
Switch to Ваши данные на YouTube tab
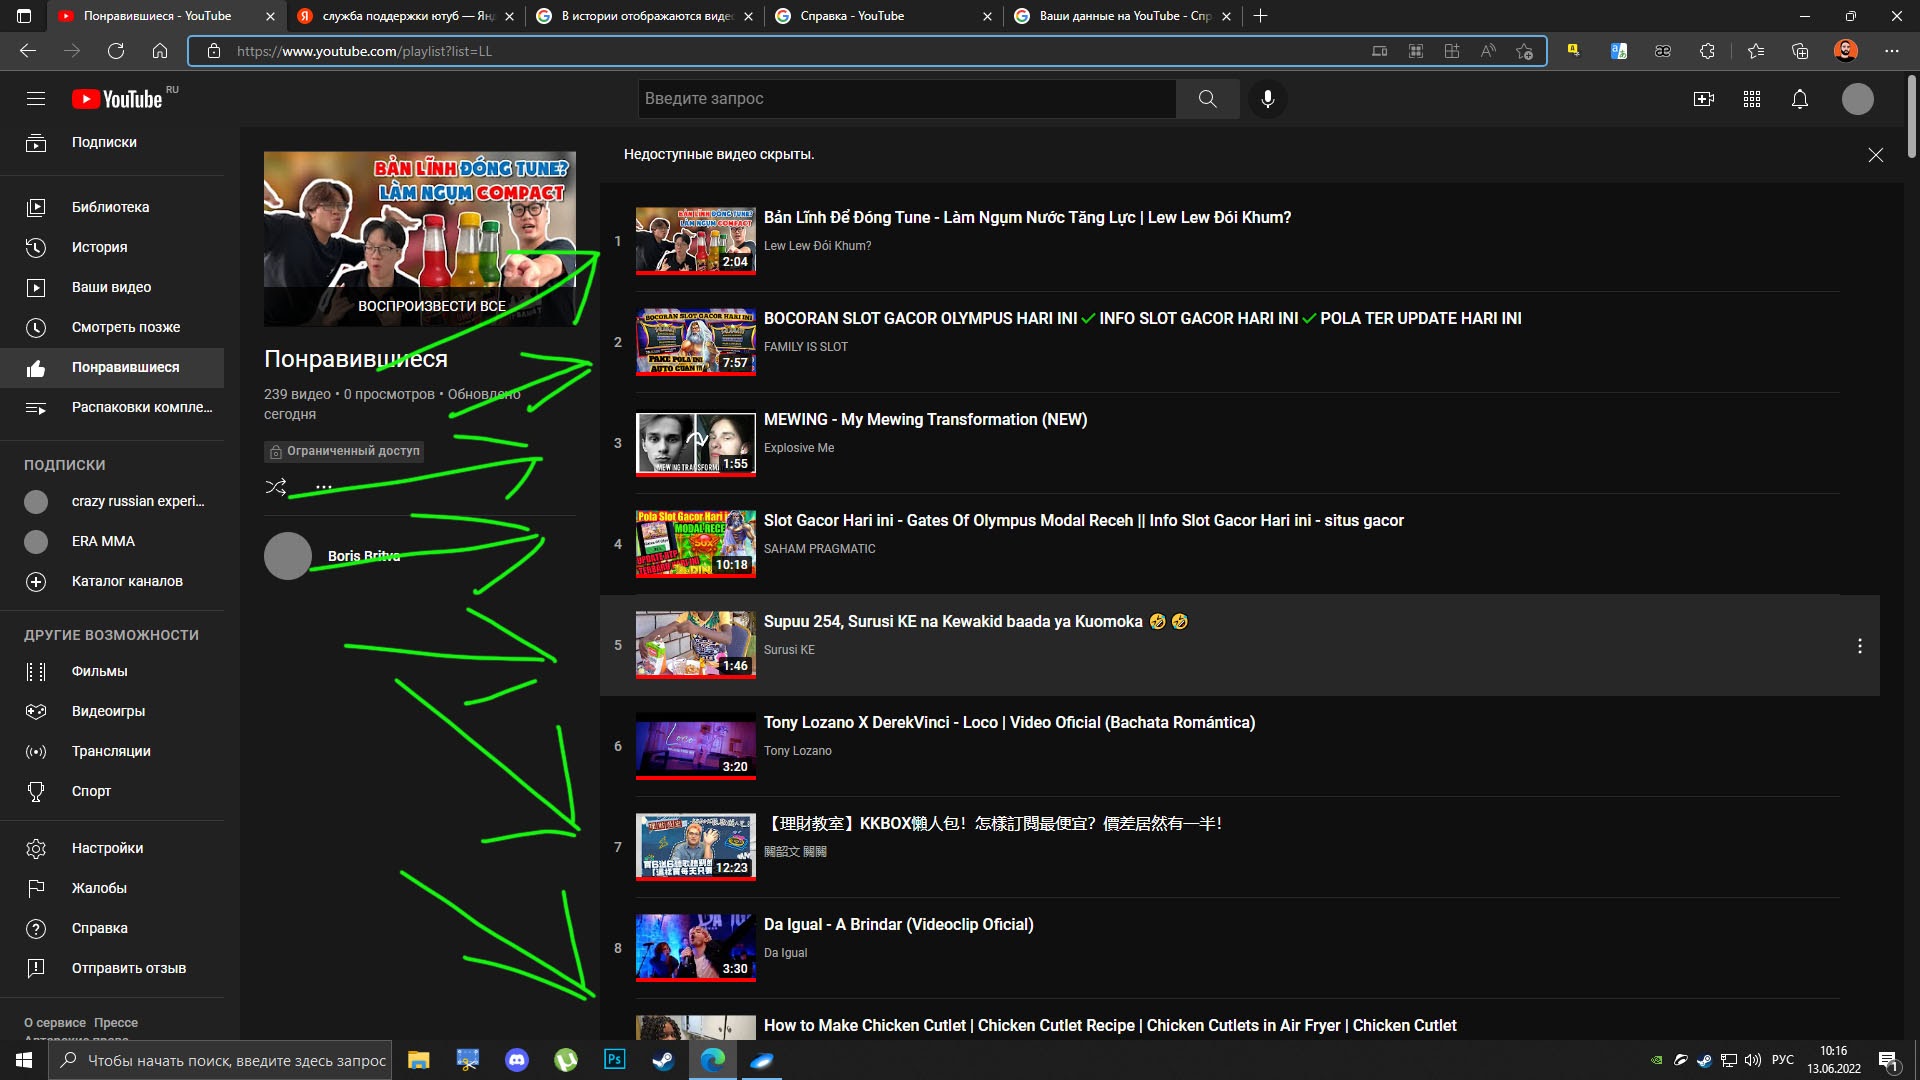click(x=1123, y=16)
